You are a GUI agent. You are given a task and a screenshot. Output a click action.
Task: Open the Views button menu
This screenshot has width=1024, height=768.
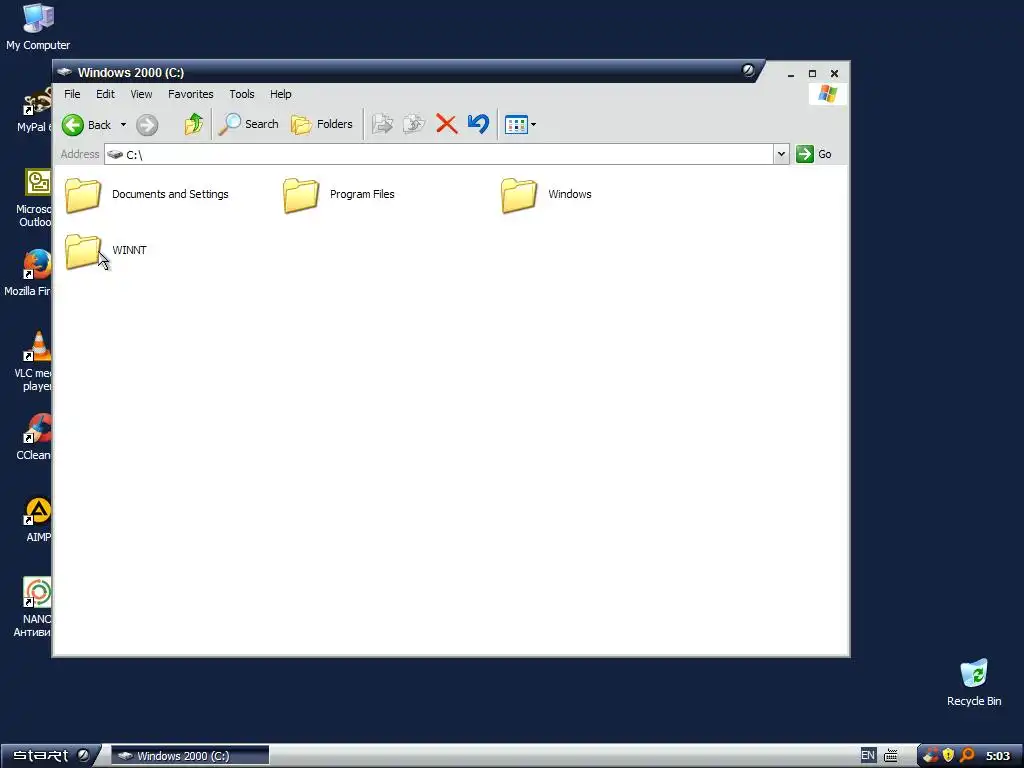pos(520,124)
